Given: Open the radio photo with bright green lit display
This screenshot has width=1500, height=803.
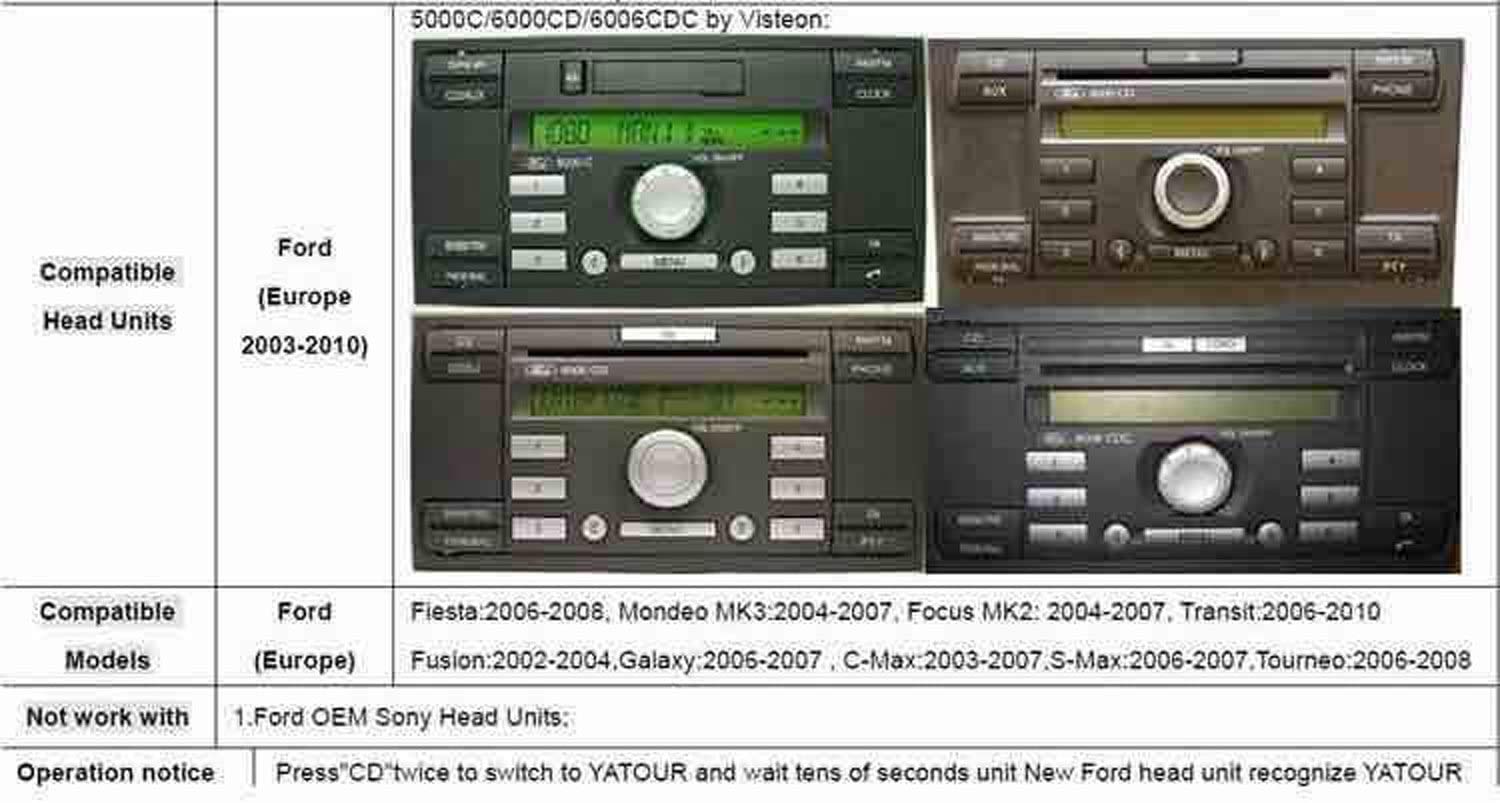Looking at the screenshot, I should 669,171.
